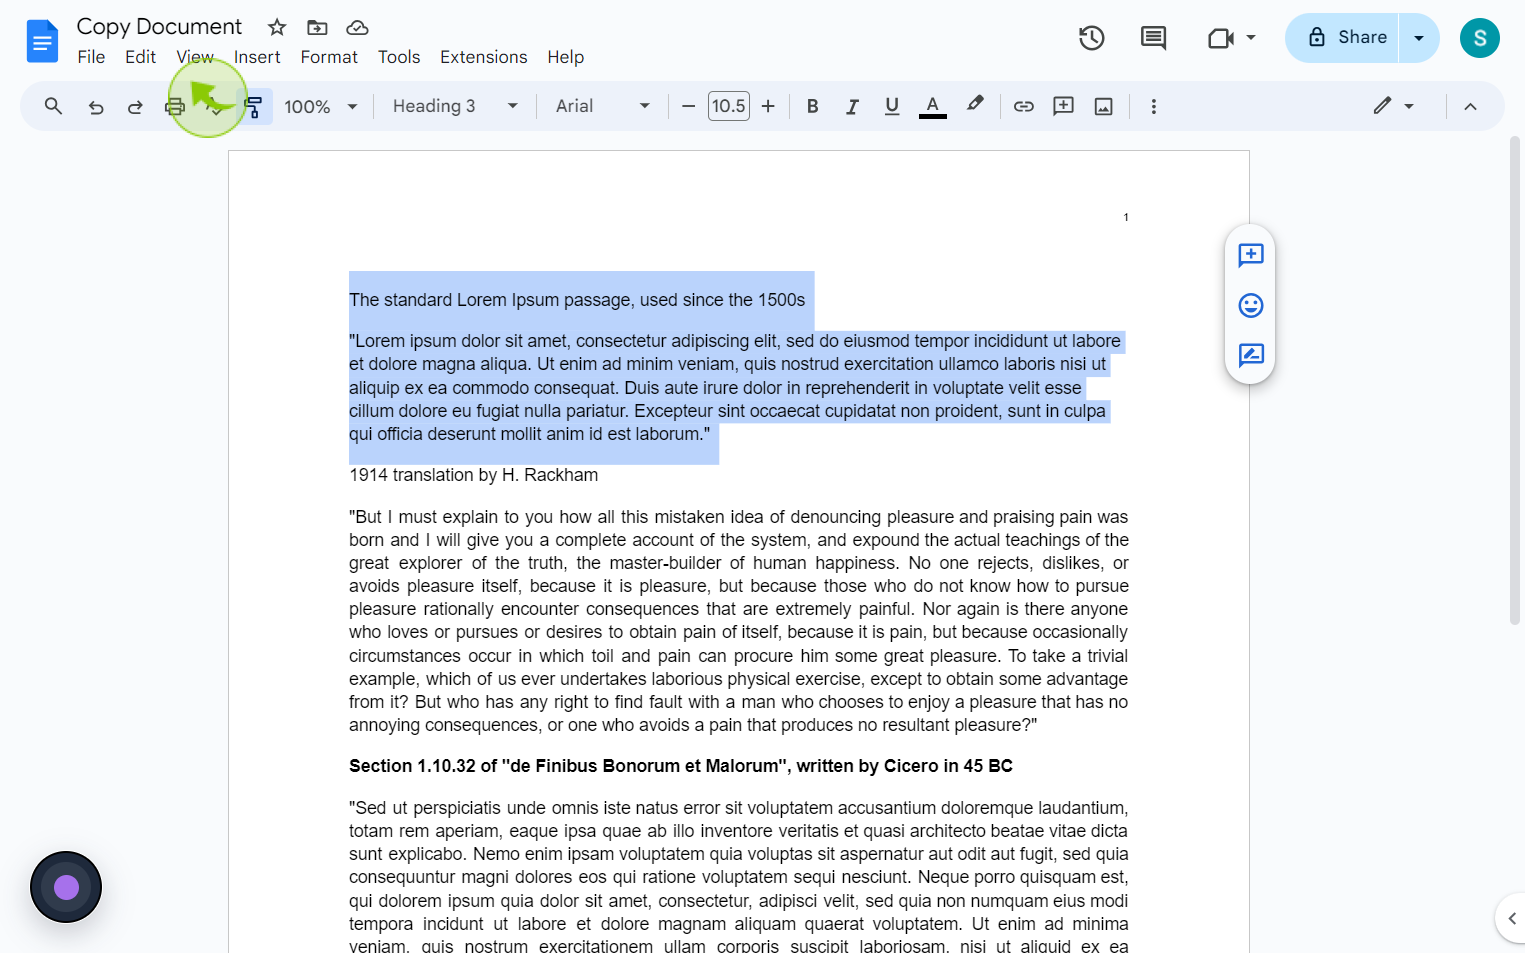
Task: Click the vertical scrollbar
Action: pyautogui.click(x=1514, y=380)
